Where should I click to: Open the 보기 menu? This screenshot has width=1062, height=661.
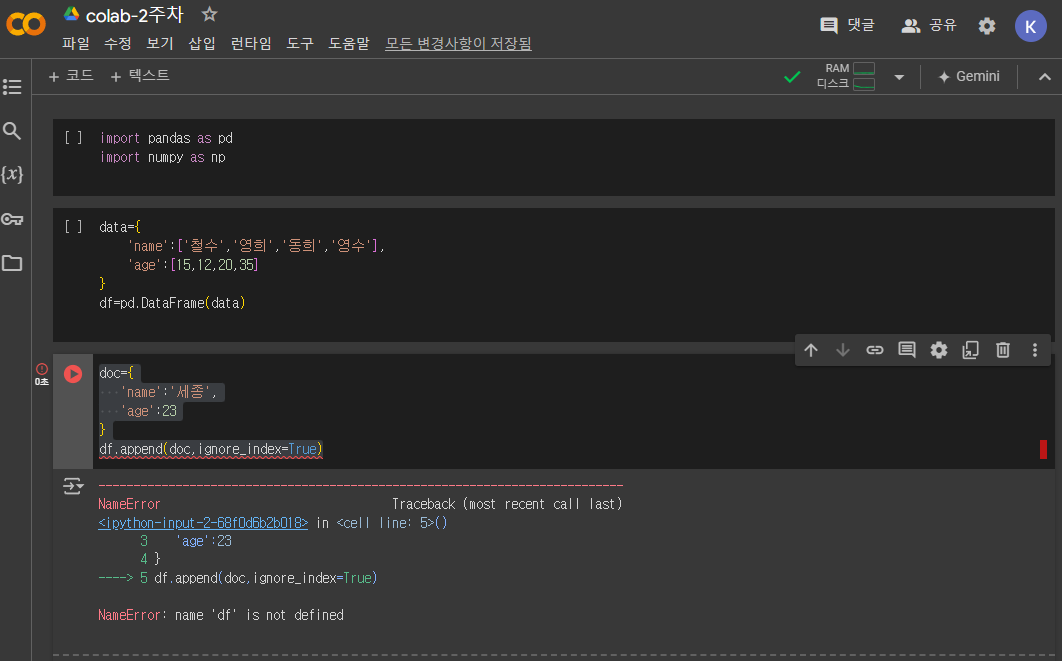[160, 43]
